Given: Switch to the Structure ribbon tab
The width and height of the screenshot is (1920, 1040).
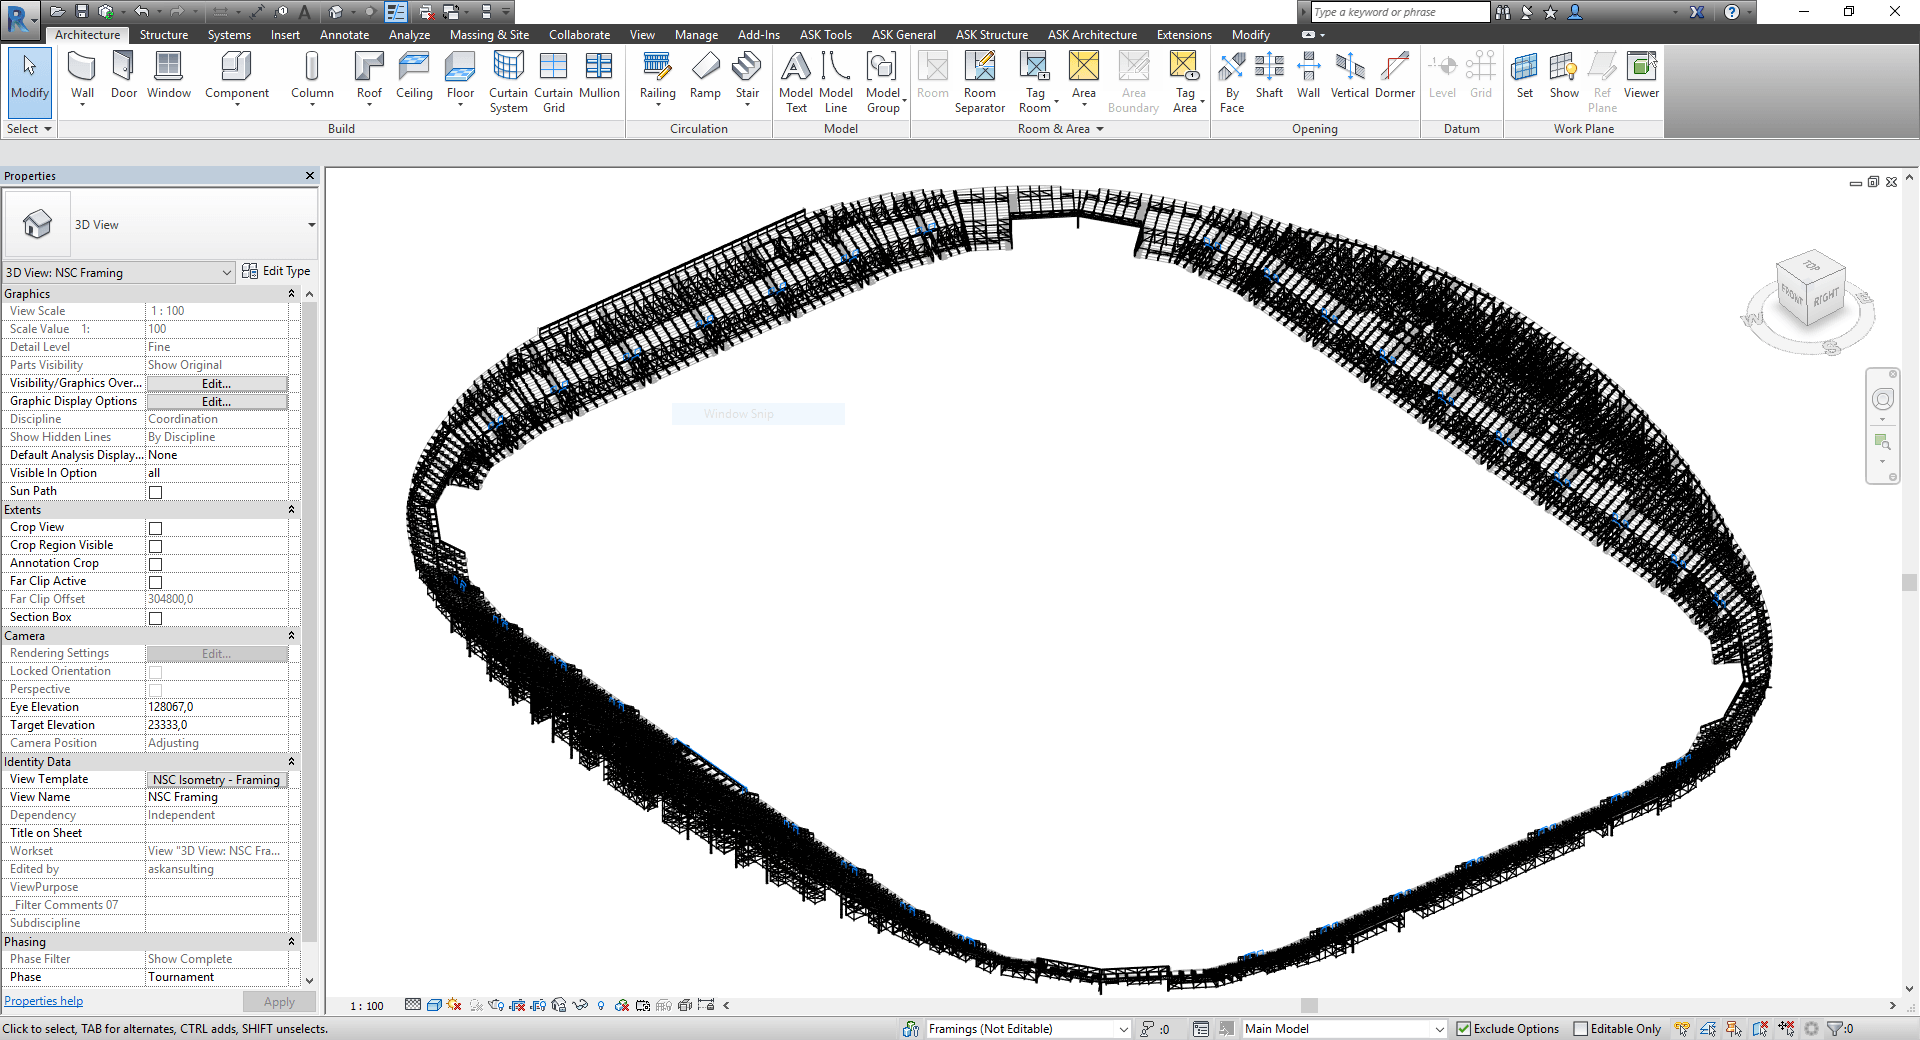Looking at the screenshot, I should 163,34.
